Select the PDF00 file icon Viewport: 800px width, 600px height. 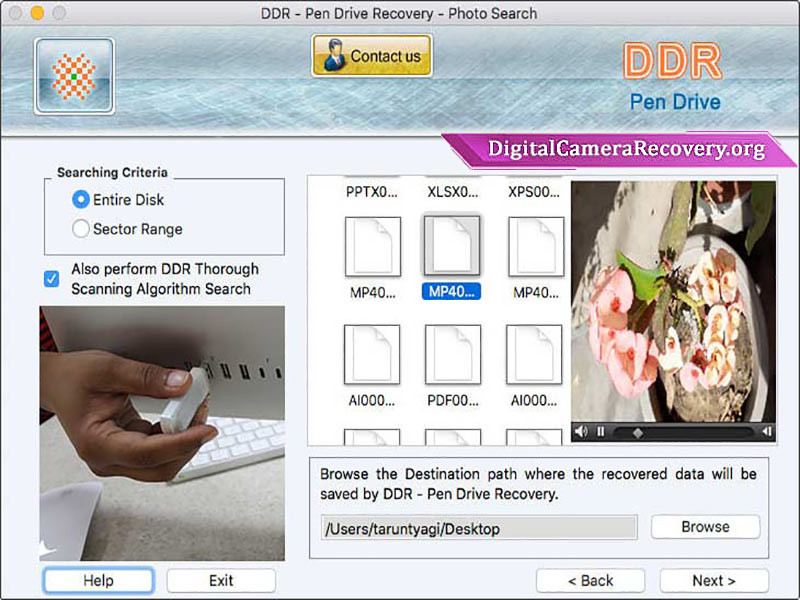pos(453,354)
